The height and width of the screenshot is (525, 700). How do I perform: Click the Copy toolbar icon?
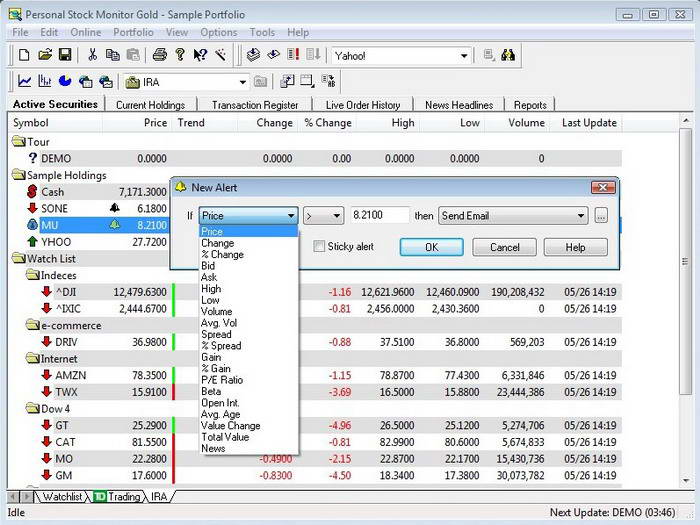click(112, 55)
